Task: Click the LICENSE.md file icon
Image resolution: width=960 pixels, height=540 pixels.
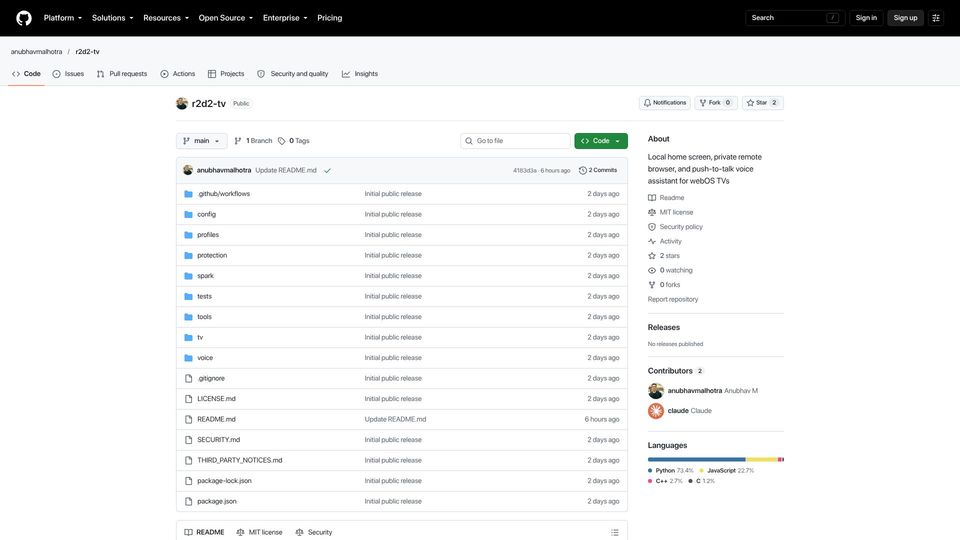Action: pyautogui.click(x=189, y=399)
